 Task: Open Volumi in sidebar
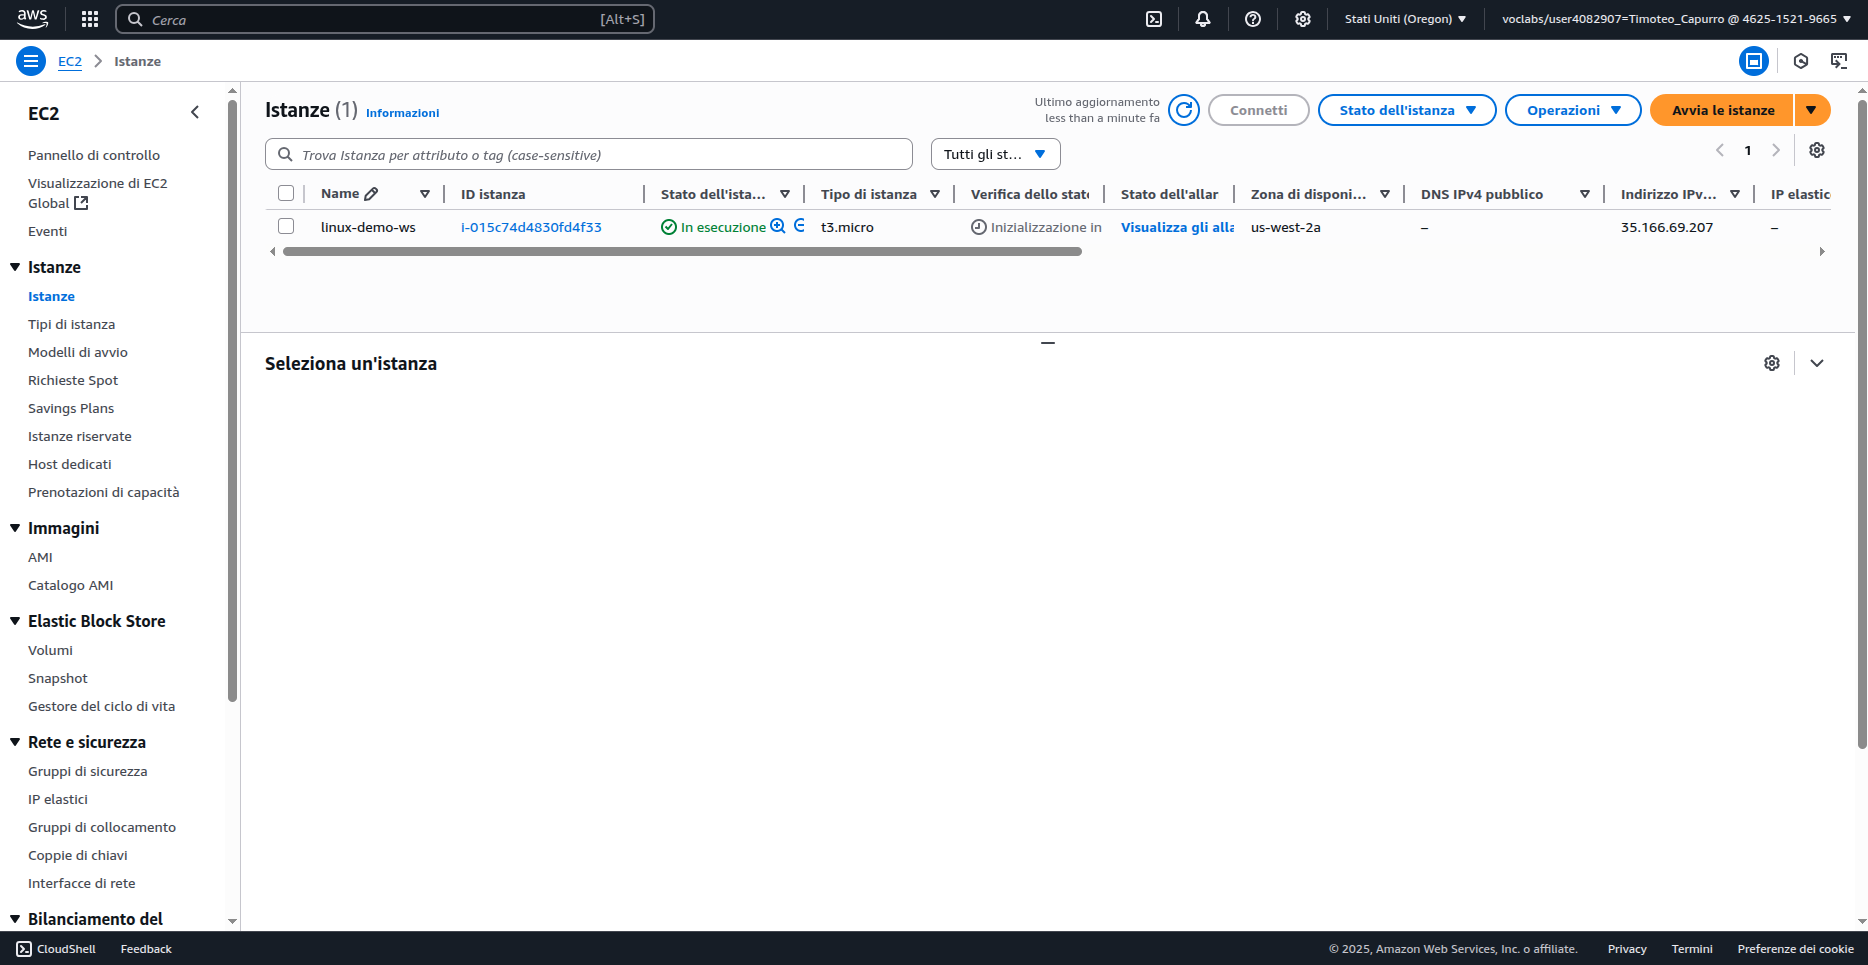50,650
